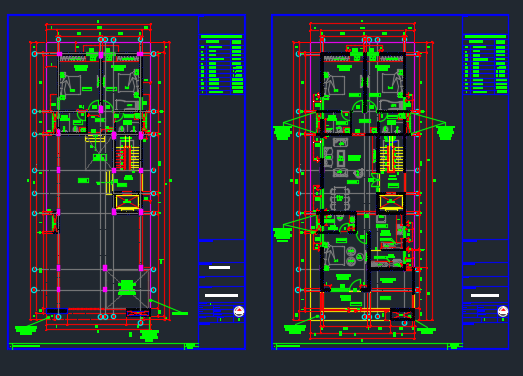Viewport: 523px width, 376px height.
Task: Click the company logo in right sheet's title block
Action: [x=503, y=311]
